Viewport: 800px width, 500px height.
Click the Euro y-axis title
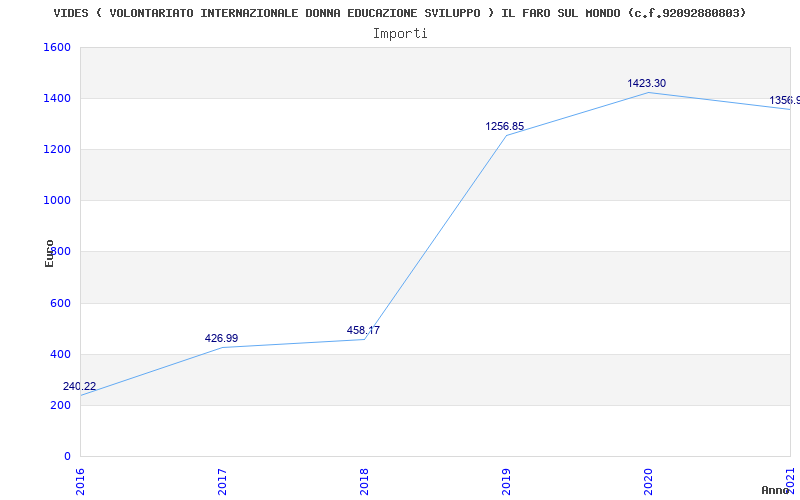click(x=49, y=253)
